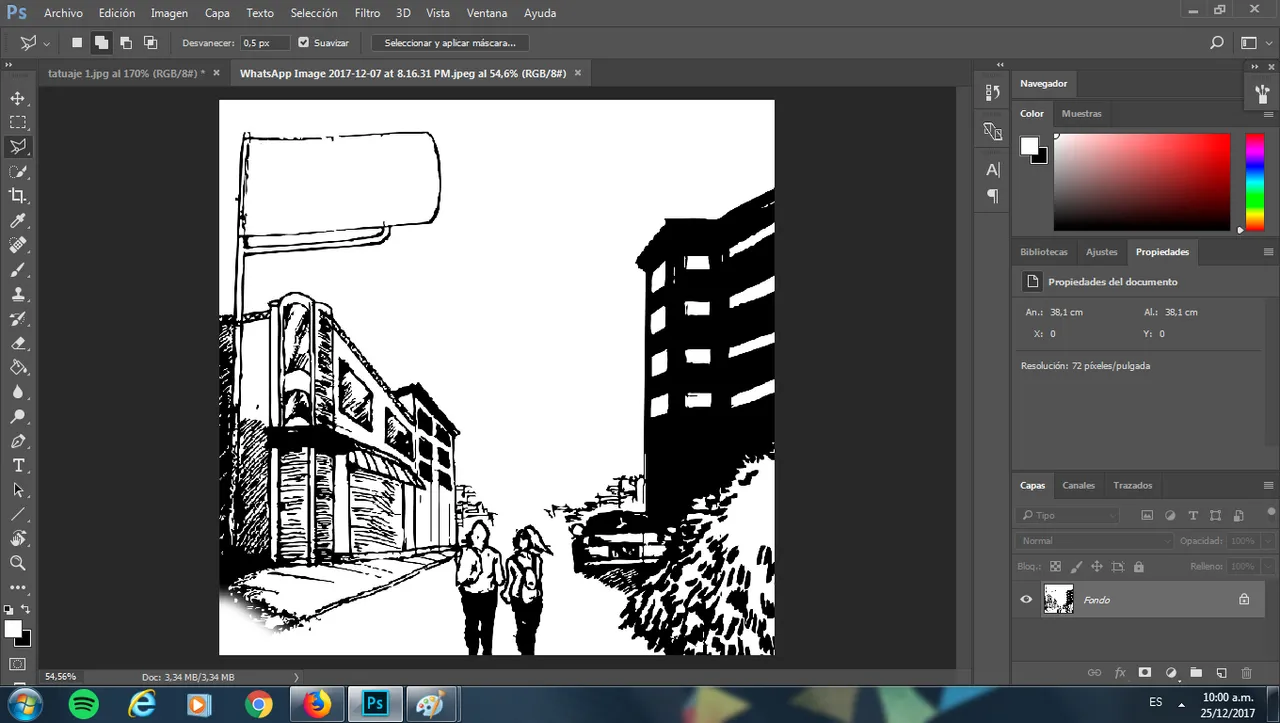Open the Character panel icon
The image size is (1280, 723).
(993, 170)
